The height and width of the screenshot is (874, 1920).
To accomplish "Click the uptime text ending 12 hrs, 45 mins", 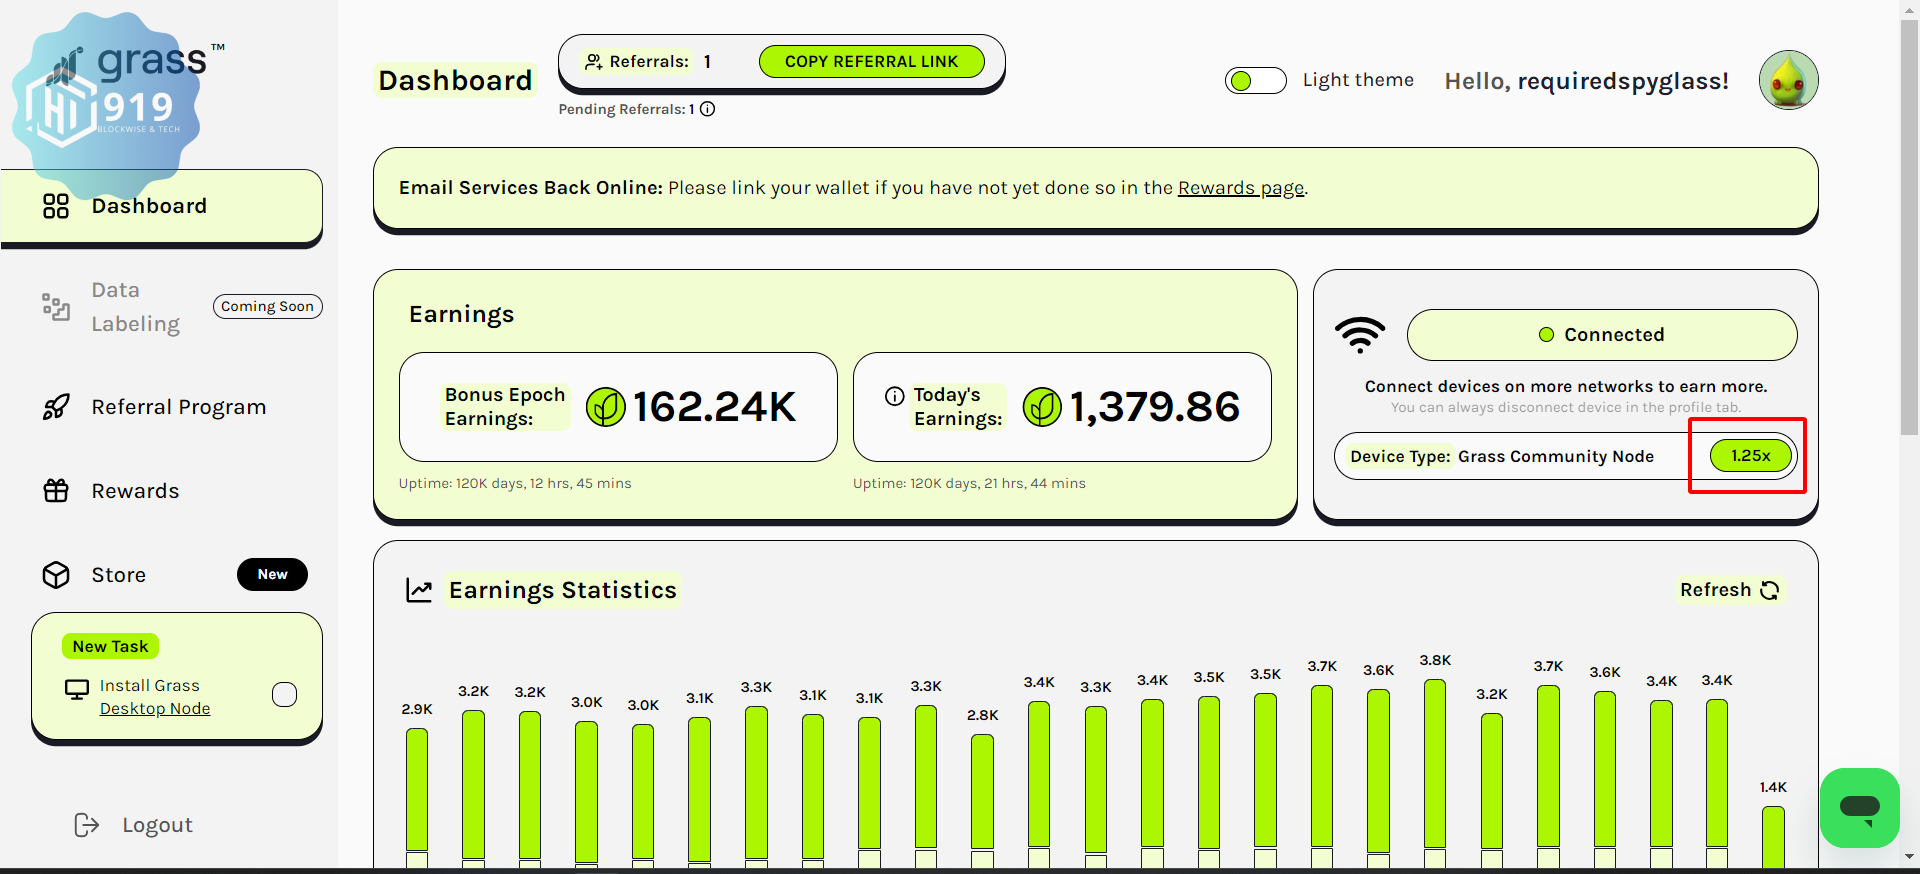I will [515, 483].
